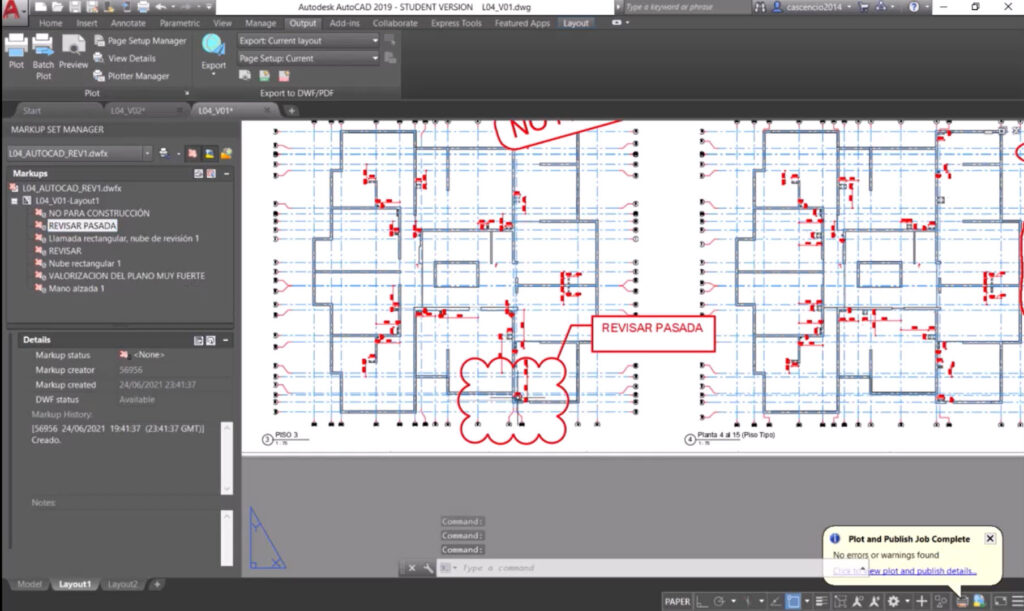Toggle object snap in the status bar
This screenshot has height=611, width=1024.
click(793, 601)
